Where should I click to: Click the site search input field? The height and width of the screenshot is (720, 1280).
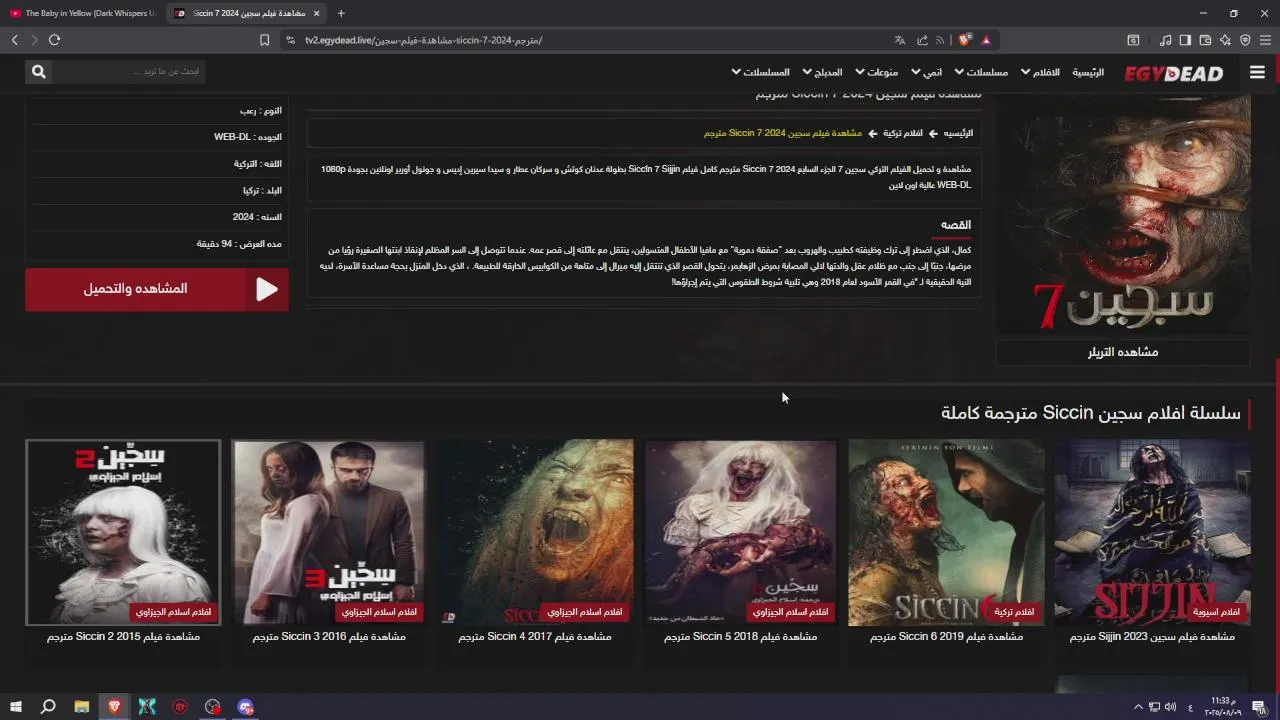[128, 72]
